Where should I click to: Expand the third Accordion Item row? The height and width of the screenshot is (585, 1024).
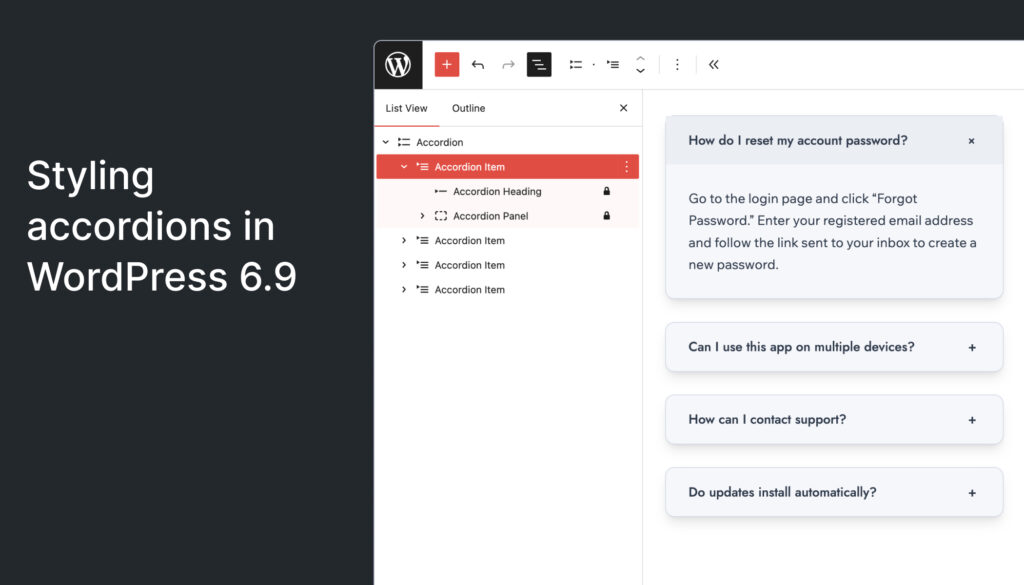(x=404, y=265)
